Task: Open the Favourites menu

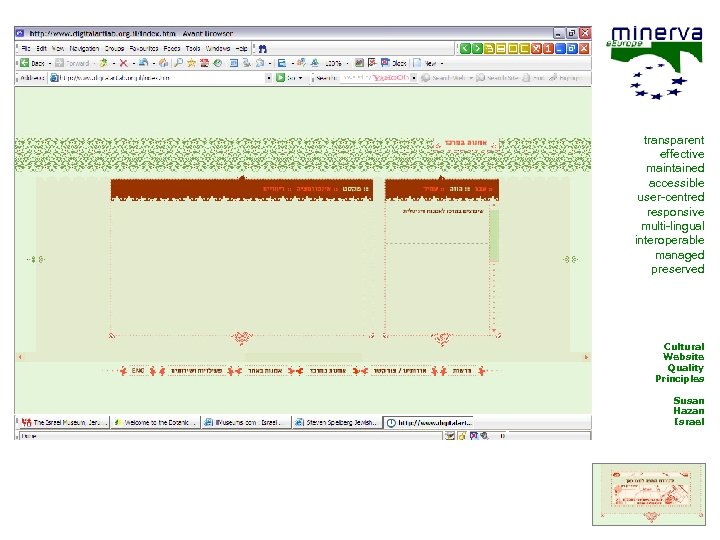Action: tap(144, 48)
